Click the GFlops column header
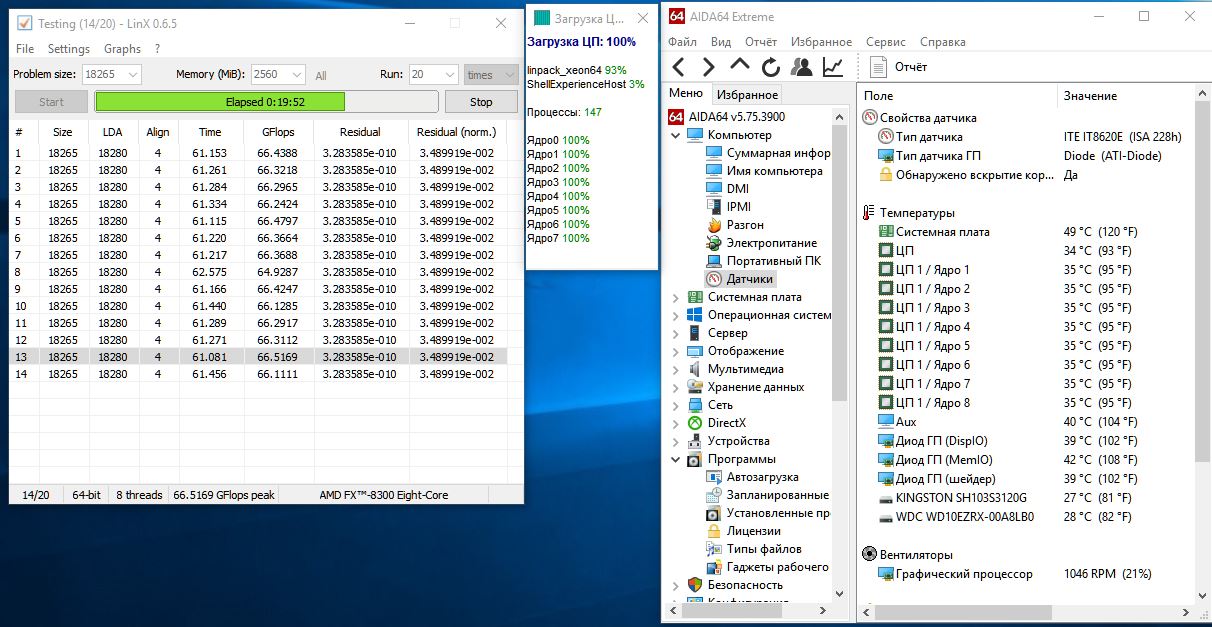The width and height of the screenshot is (1212, 627). 277,132
